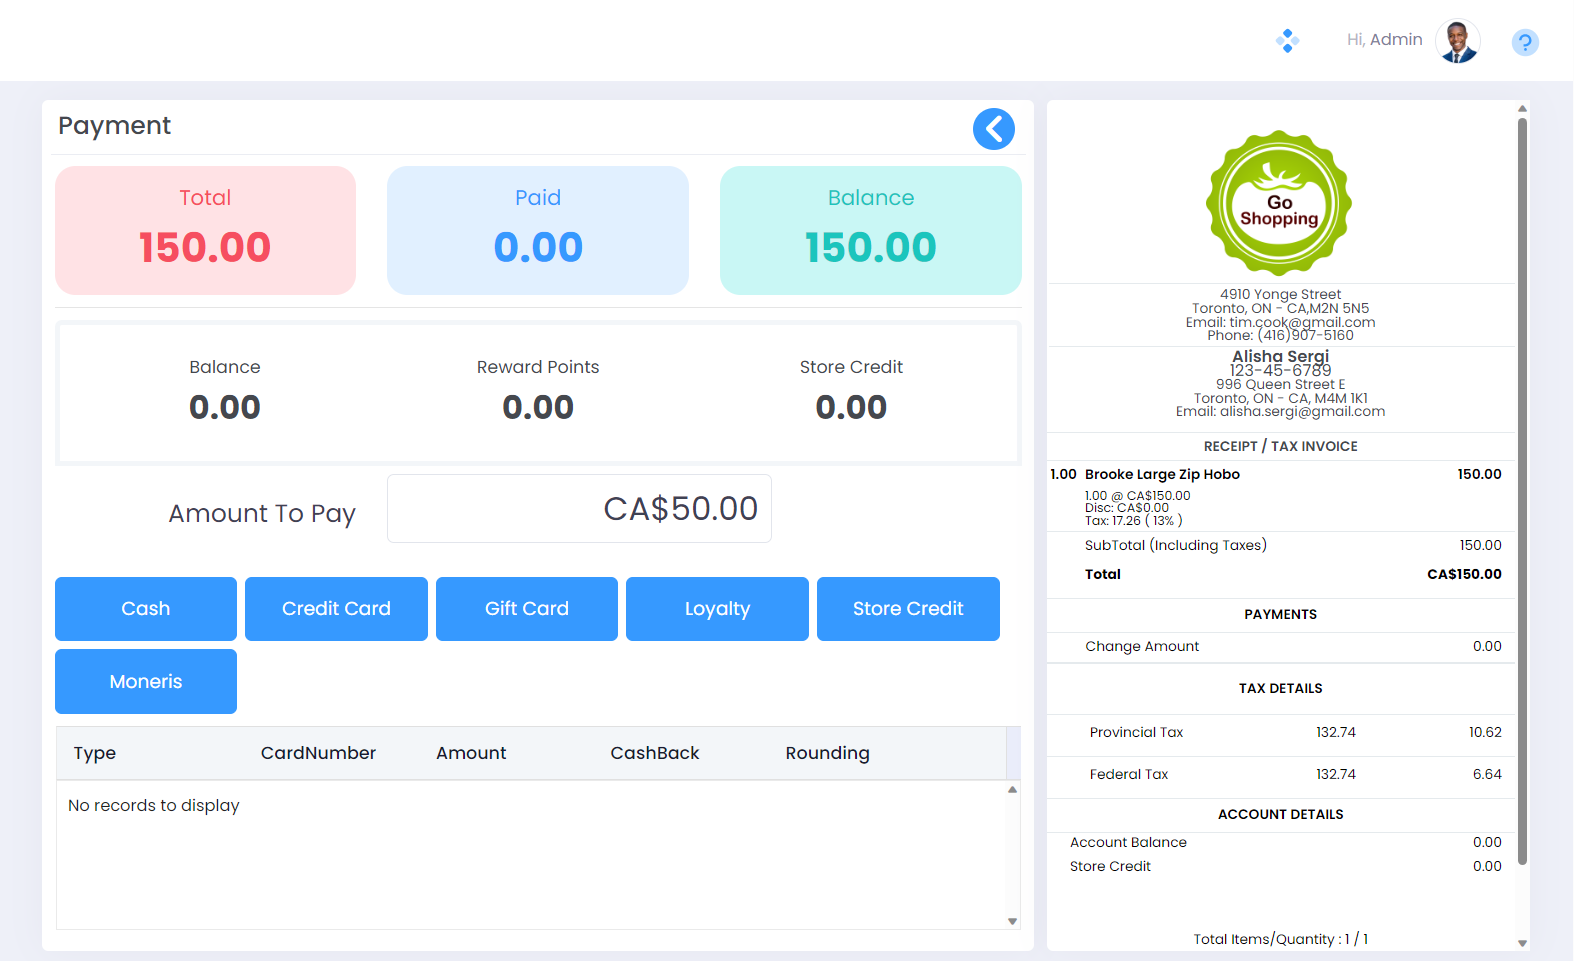Screen dimensions: 1574x961
Task: Choose Gift Card payment option
Action: pos(527,609)
